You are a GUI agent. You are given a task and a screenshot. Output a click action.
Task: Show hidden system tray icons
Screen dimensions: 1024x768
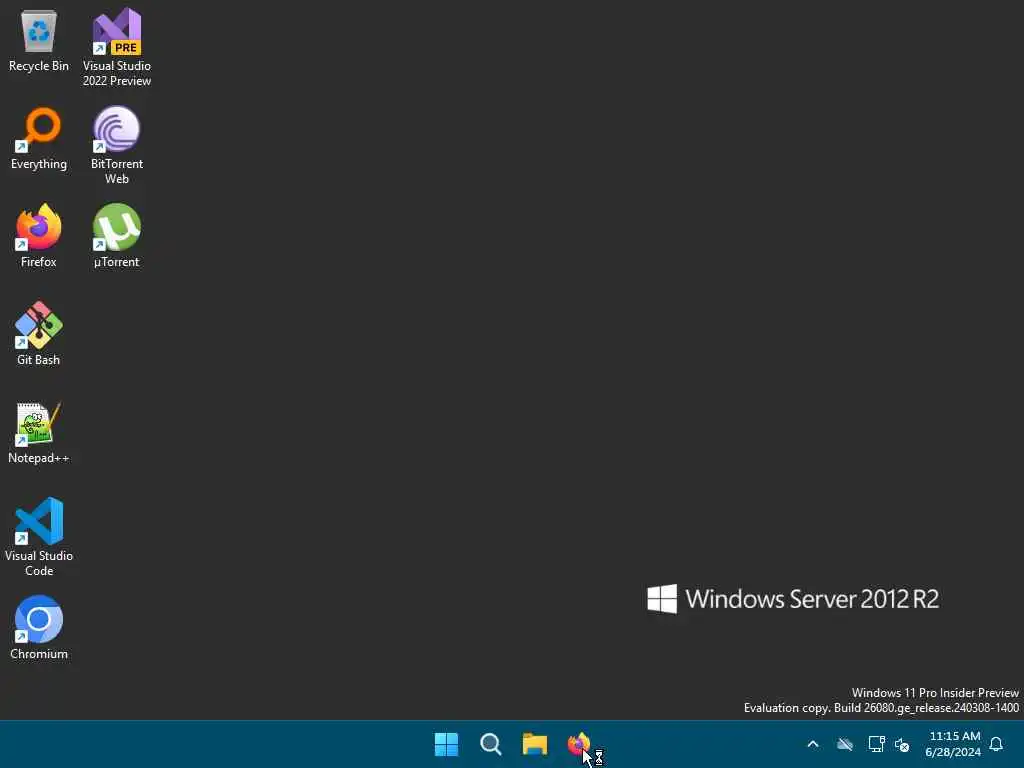[x=813, y=744]
